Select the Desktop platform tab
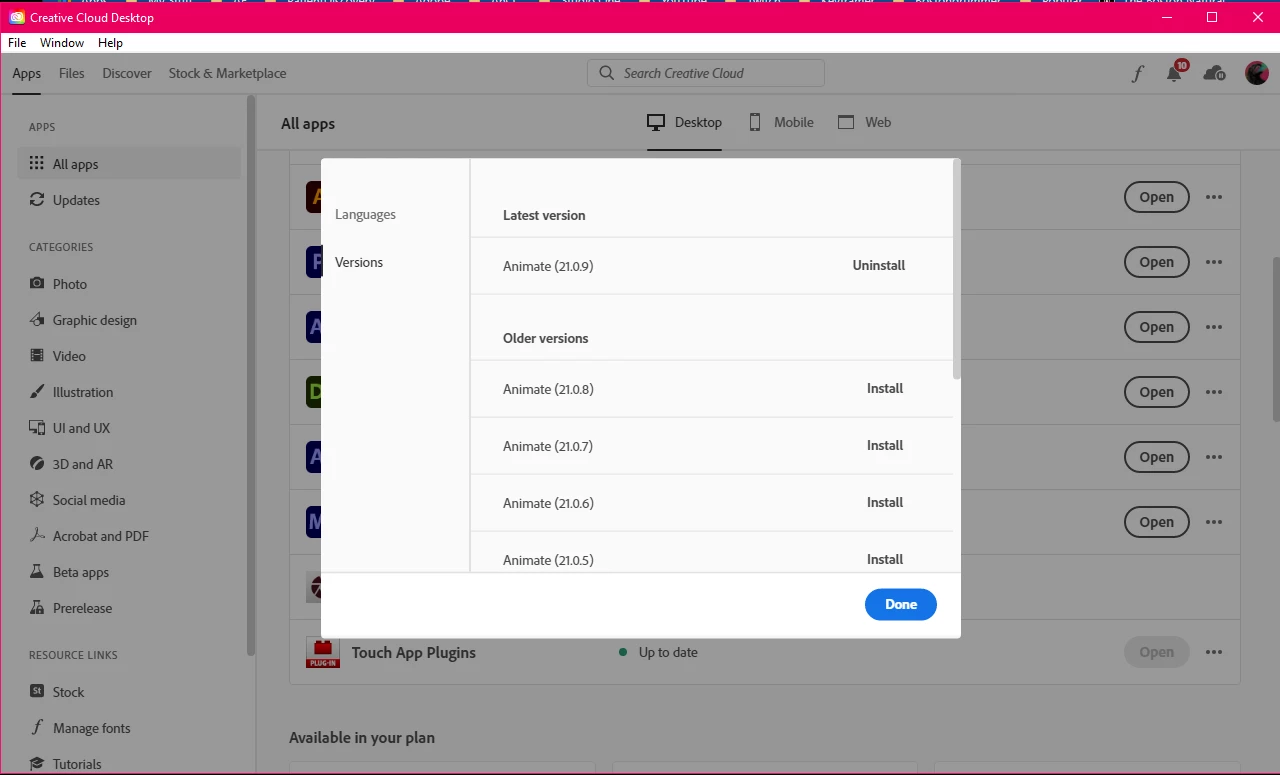The image size is (1280, 775). pos(684,122)
